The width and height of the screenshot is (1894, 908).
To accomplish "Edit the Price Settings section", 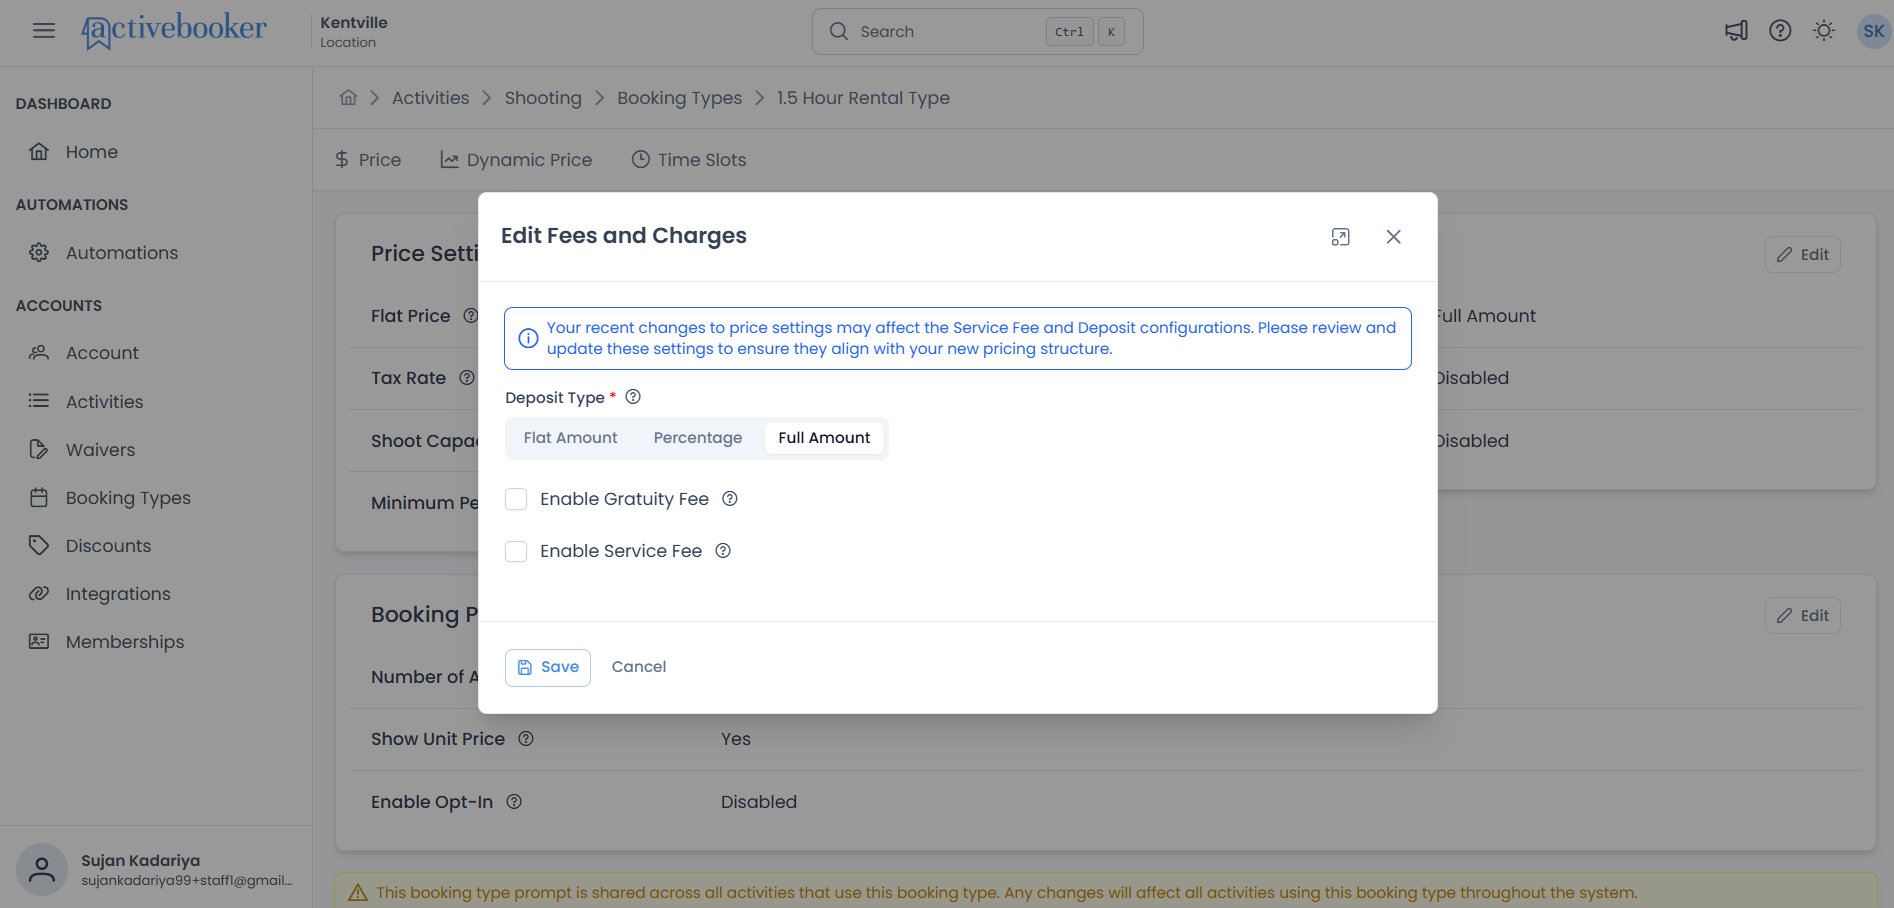I will [1802, 255].
